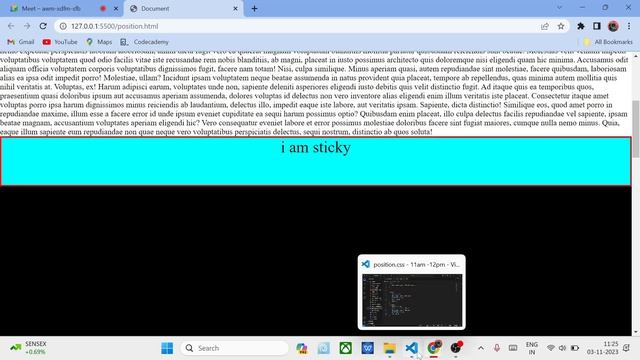Expand the tab search chevron
Screen dimensions: 640x360
click(x=559, y=8)
